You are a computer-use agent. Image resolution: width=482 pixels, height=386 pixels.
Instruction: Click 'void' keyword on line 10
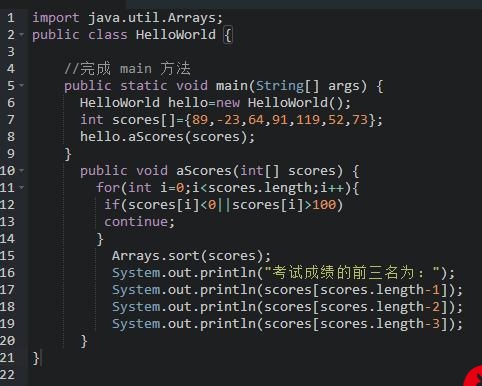pos(152,171)
